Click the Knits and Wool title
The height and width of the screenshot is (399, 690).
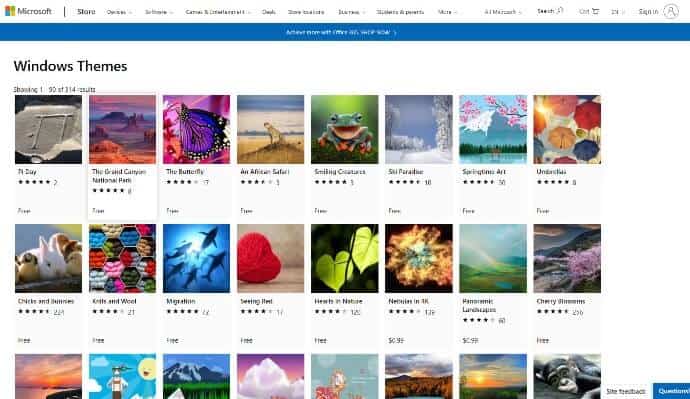coord(114,301)
